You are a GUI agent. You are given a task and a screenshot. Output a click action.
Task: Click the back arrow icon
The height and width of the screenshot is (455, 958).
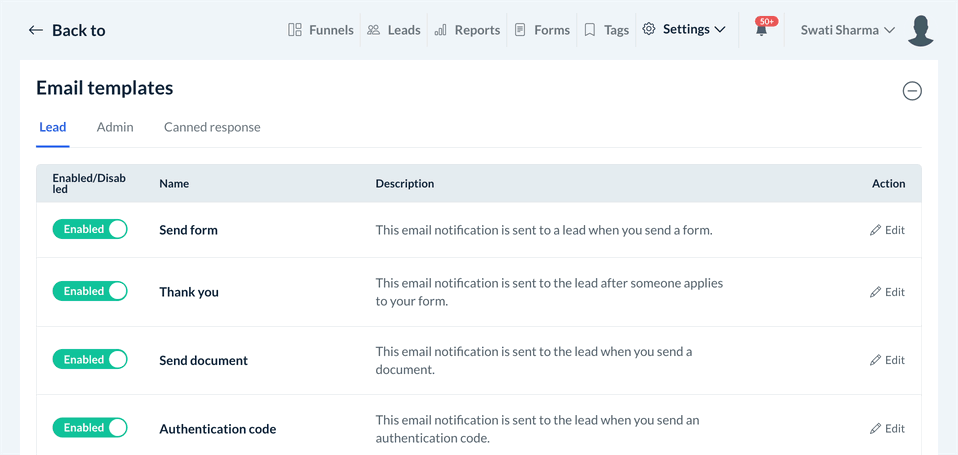pyautogui.click(x=36, y=30)
